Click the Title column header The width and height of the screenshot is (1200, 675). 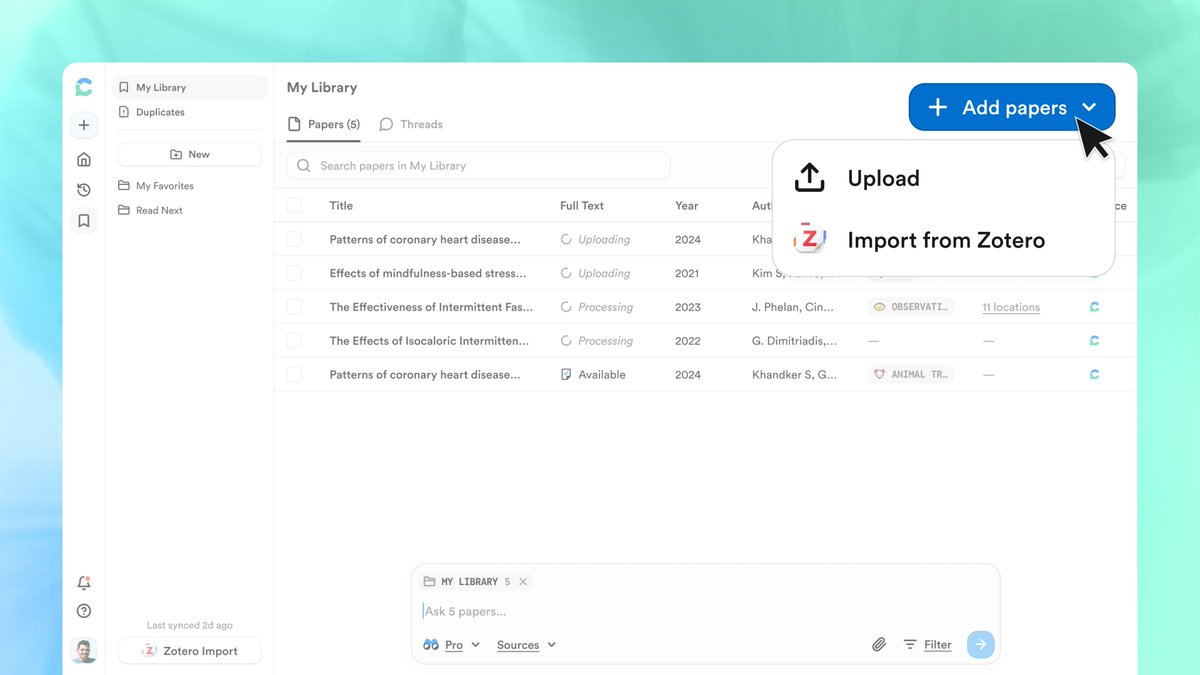pos(341,206)
